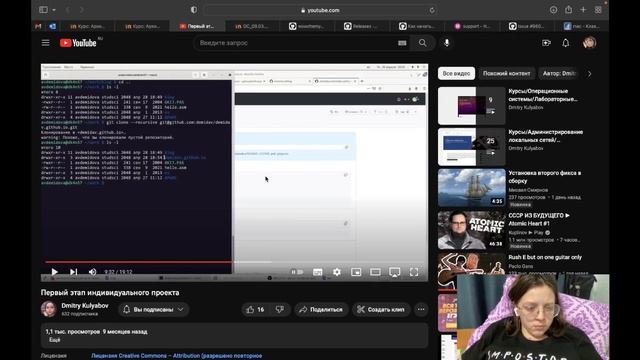The height and width of the screenshot is (360, 640).
Task: Go to YouTube home via logo
Action: (78, 43)
